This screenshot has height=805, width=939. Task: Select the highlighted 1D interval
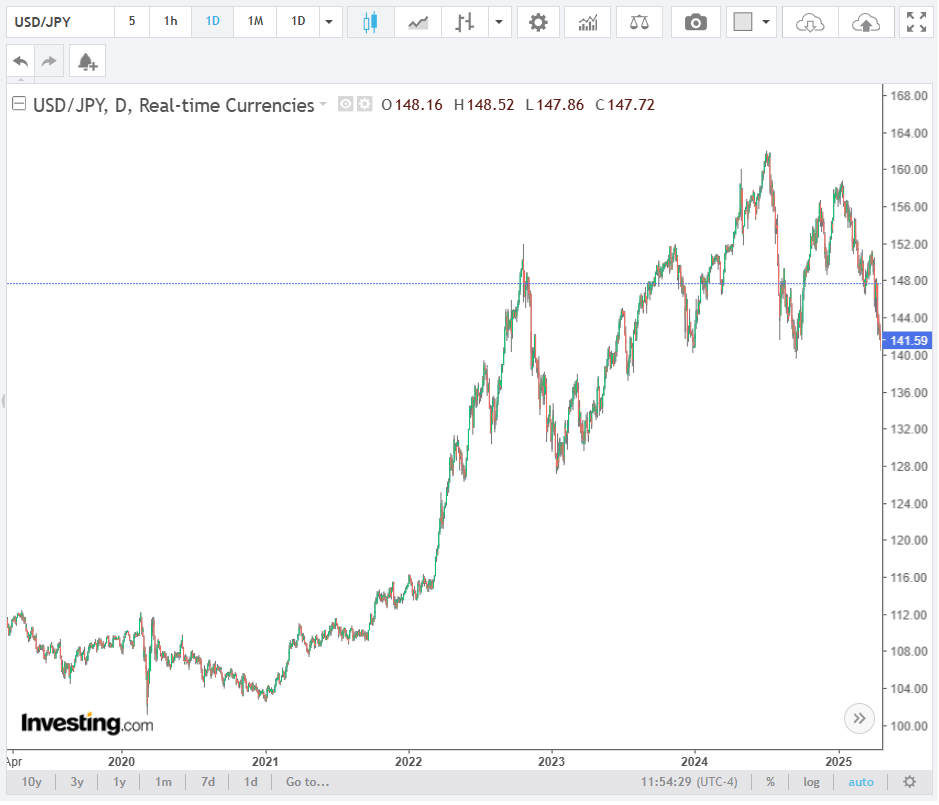213,22
